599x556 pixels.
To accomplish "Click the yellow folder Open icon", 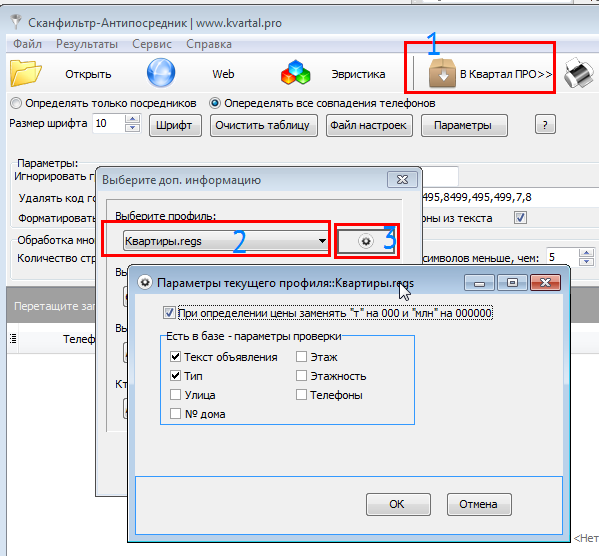I will pyautogui.click(x=25, y=73).
